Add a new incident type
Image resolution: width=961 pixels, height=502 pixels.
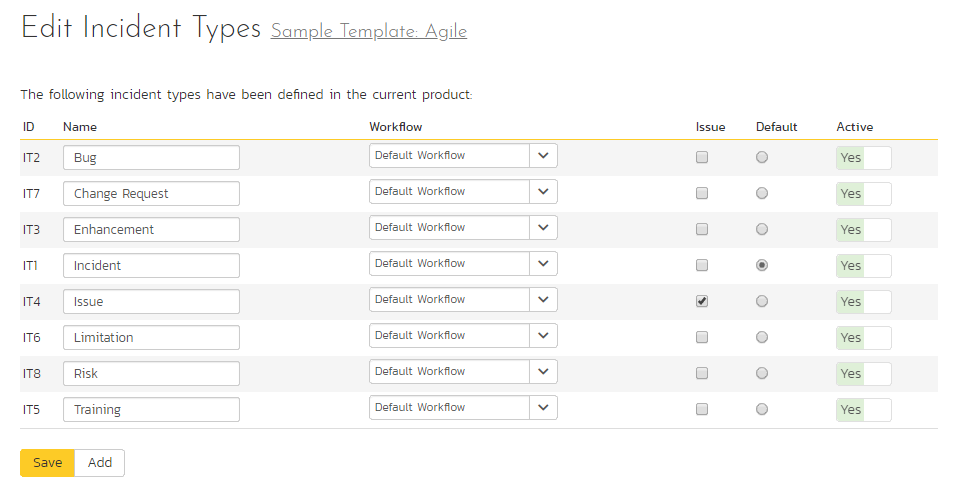click(100, 463)
